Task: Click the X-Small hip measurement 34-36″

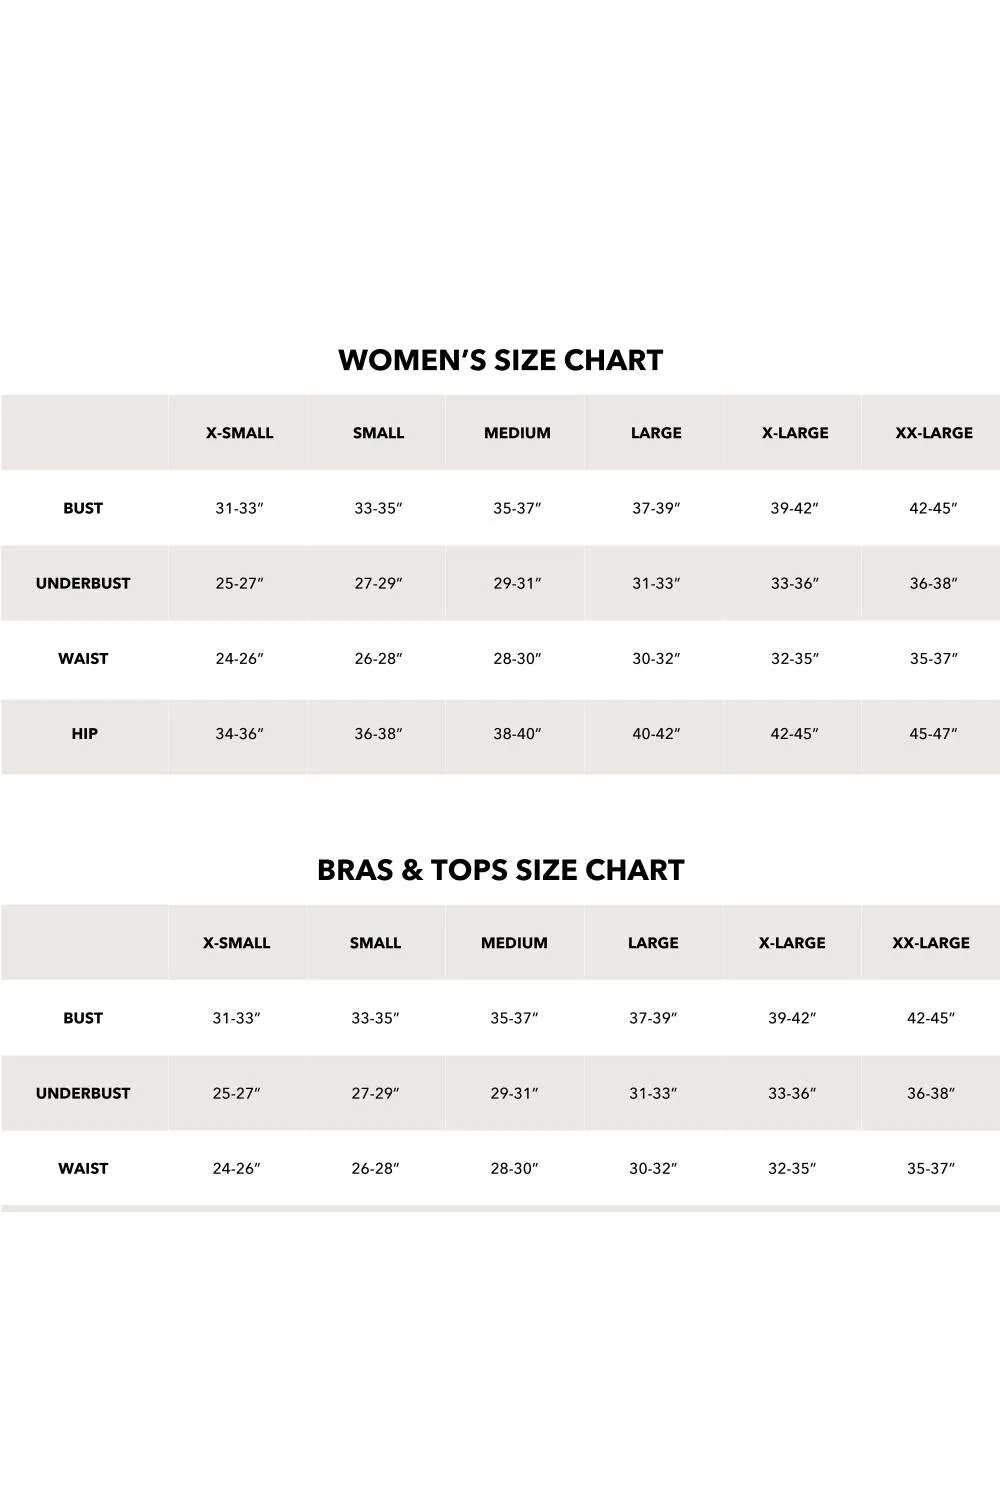Action: (x=239, y=734)
